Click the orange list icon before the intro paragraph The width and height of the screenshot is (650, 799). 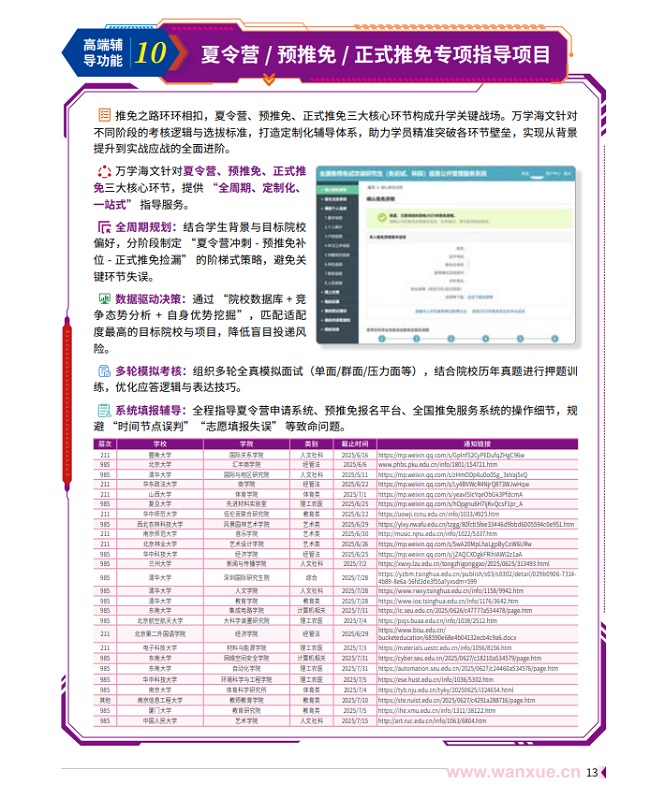coord(104,117)
